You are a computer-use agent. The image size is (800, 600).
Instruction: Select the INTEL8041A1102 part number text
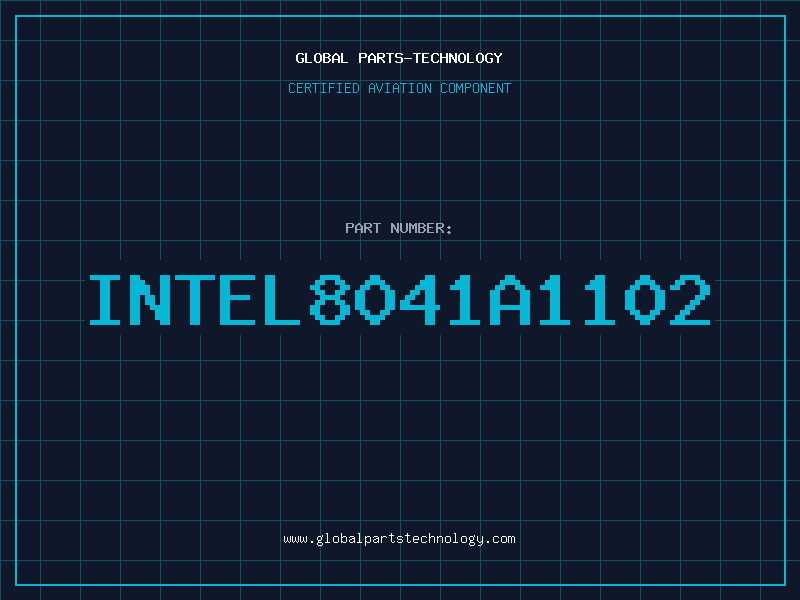[400, 299]
